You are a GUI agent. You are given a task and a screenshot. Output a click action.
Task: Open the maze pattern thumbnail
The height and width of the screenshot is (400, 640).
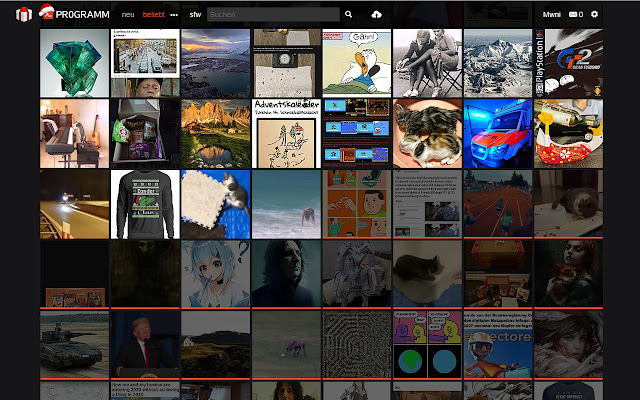click(x=357, y=345)
